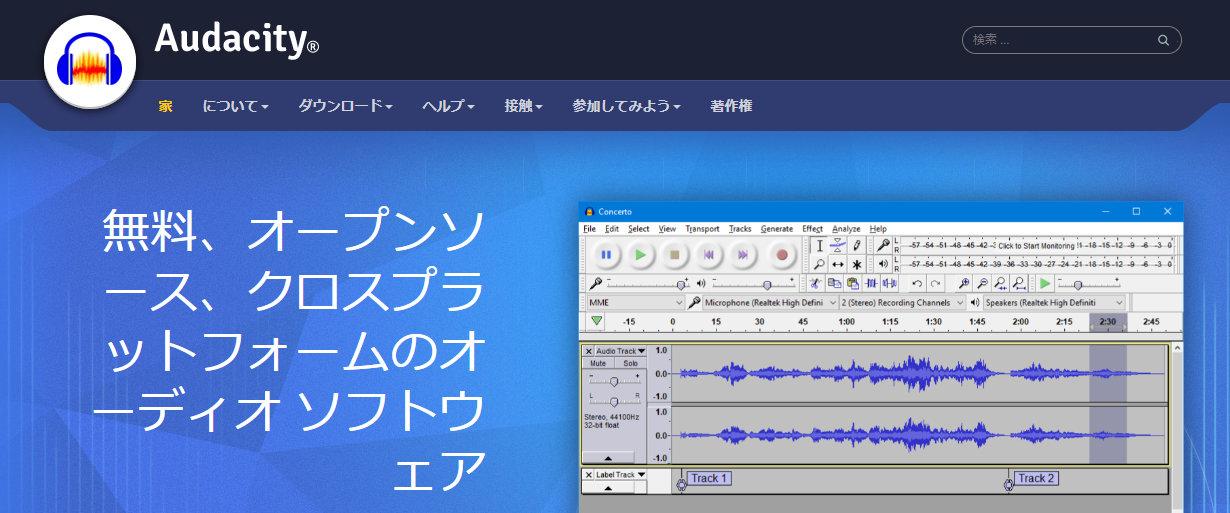The image size is (1230, 513).
Task: Close the Audio Track with X
Action: tap(589, 351)
